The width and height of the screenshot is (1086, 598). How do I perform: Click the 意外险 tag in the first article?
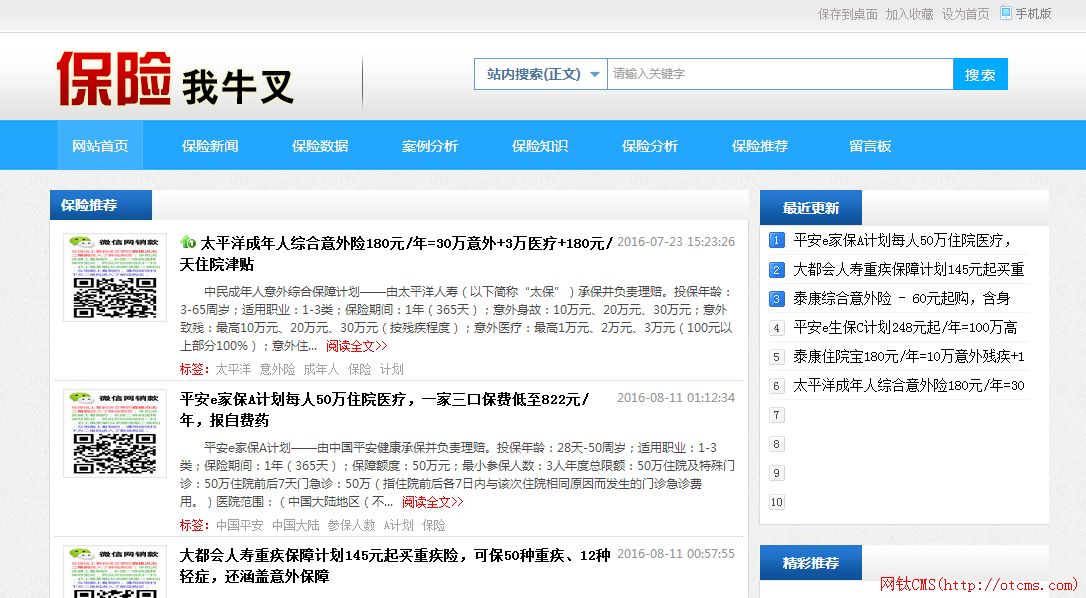(x=277, y=369)
